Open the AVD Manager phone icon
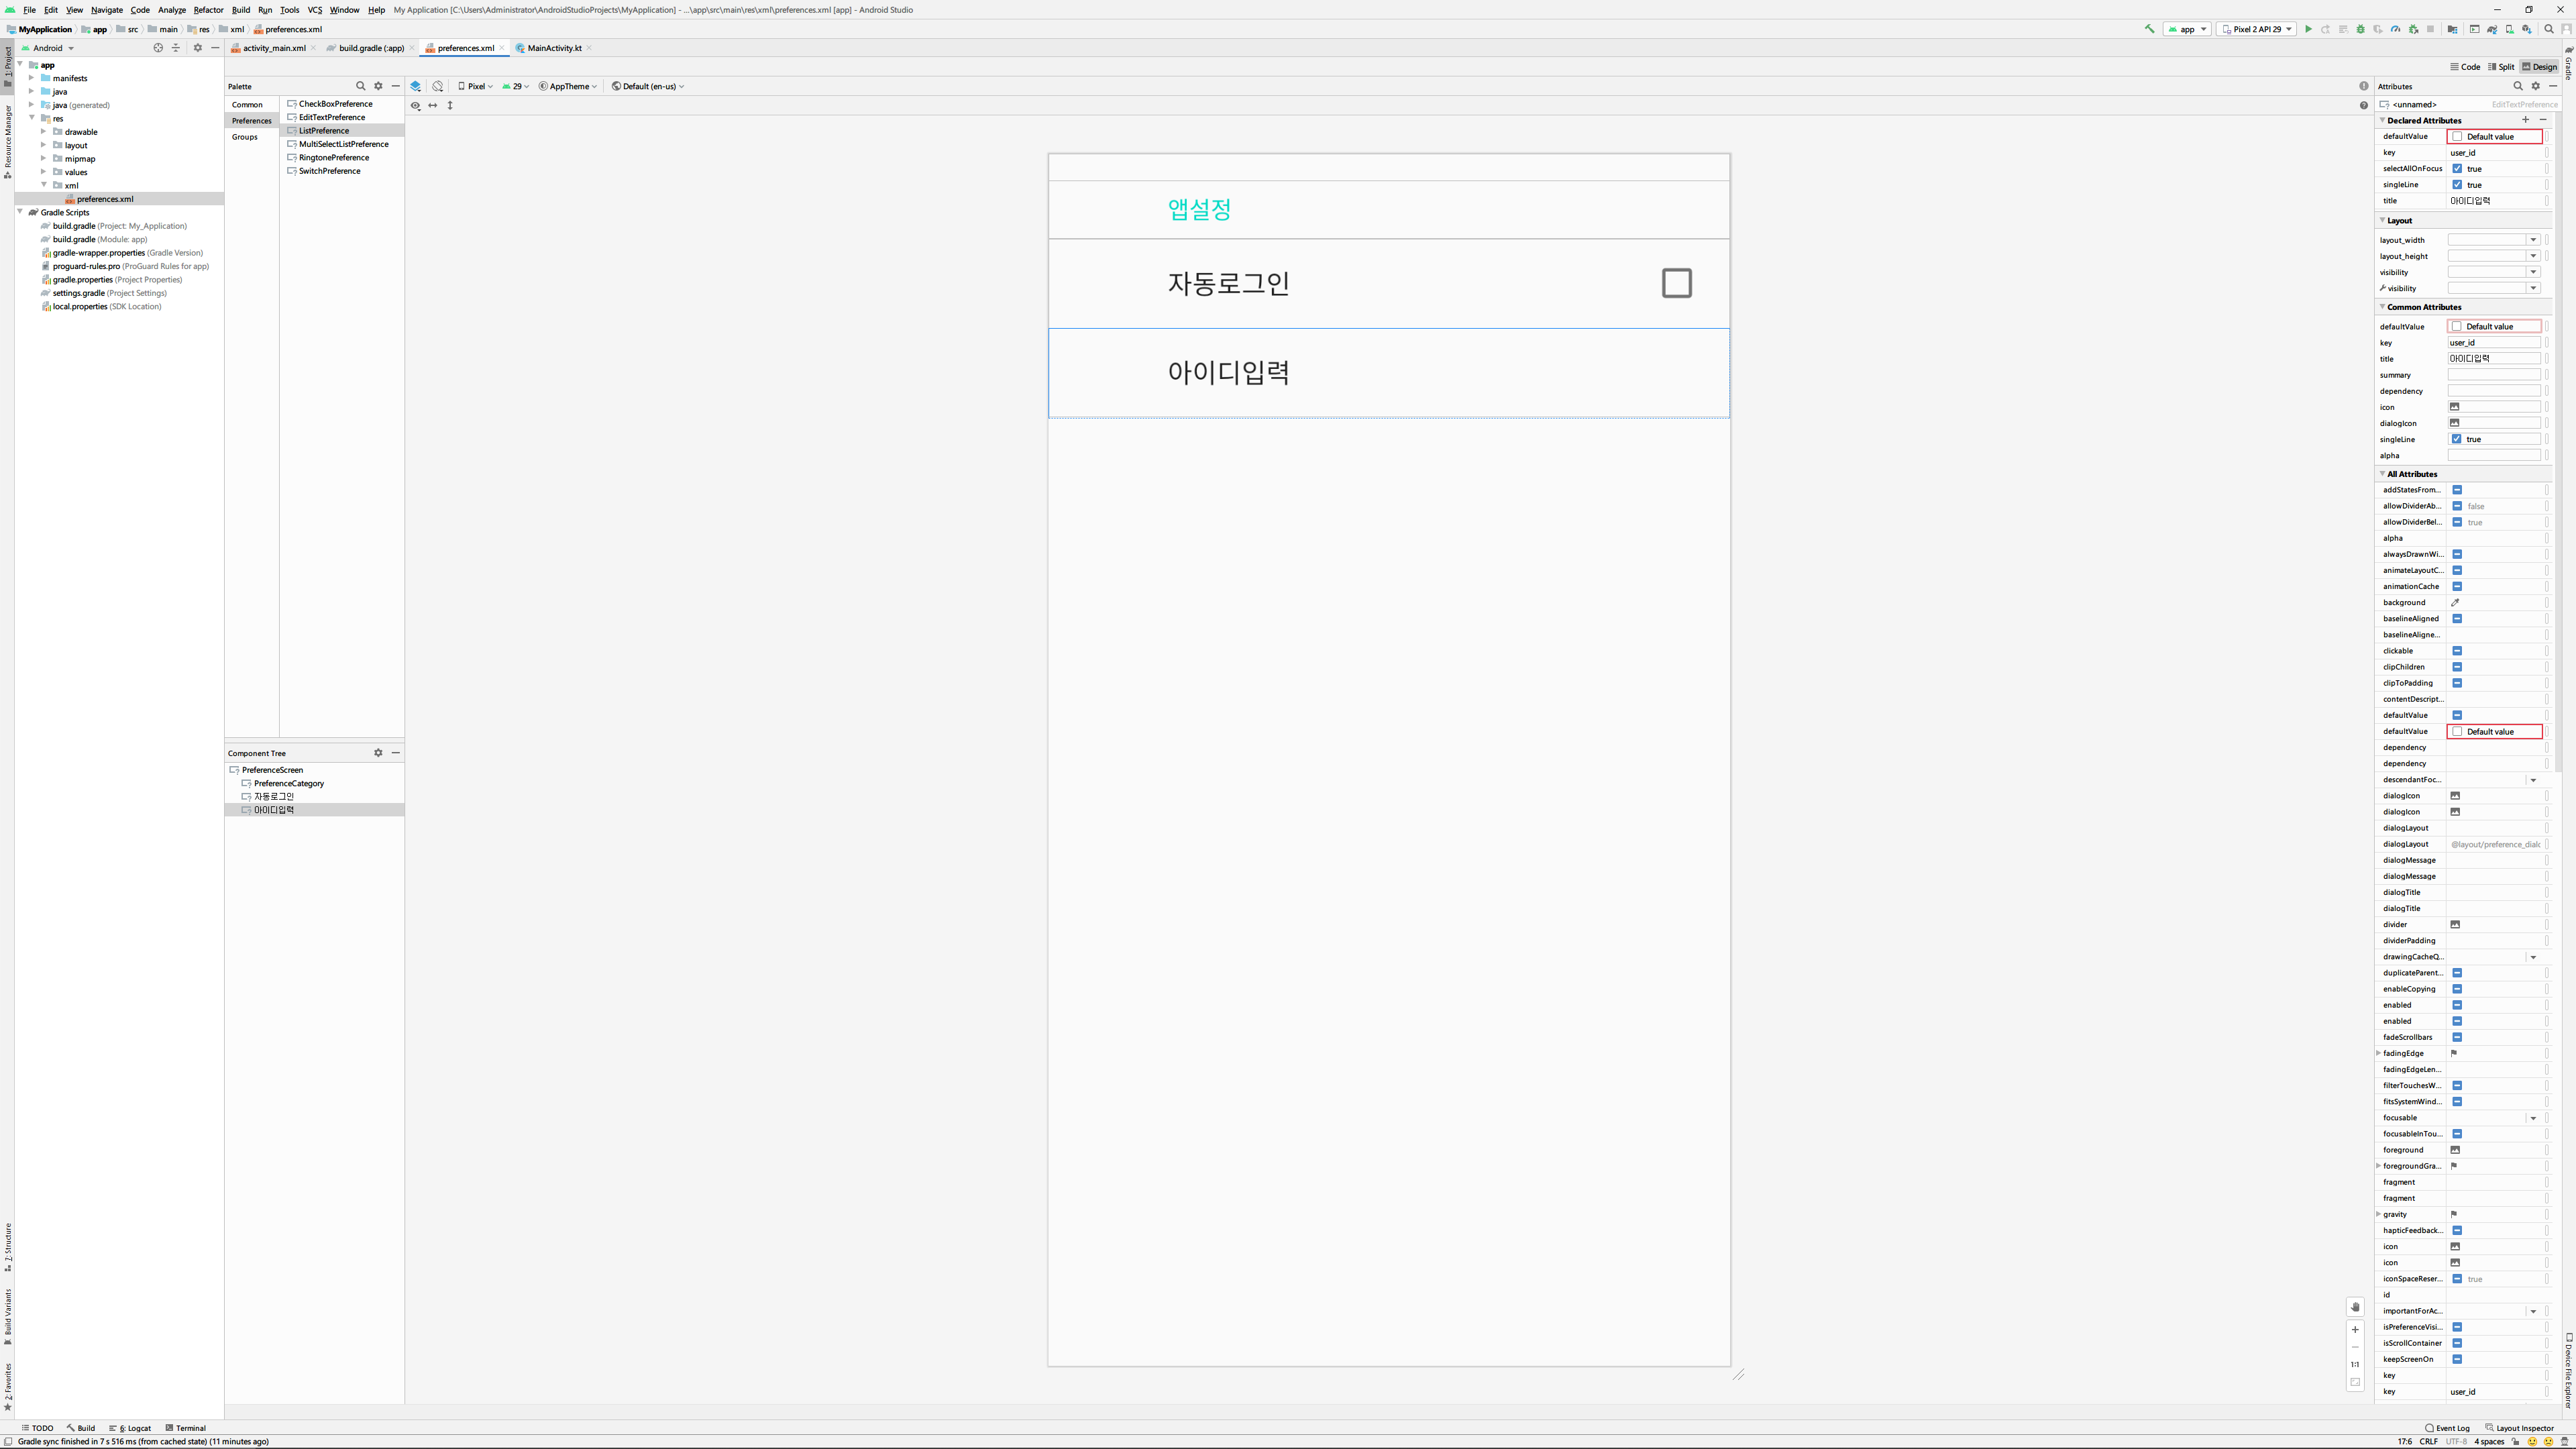The height and width of the screenshot is (1449, 2576). pyautogui.click(x=2509, y=29)
